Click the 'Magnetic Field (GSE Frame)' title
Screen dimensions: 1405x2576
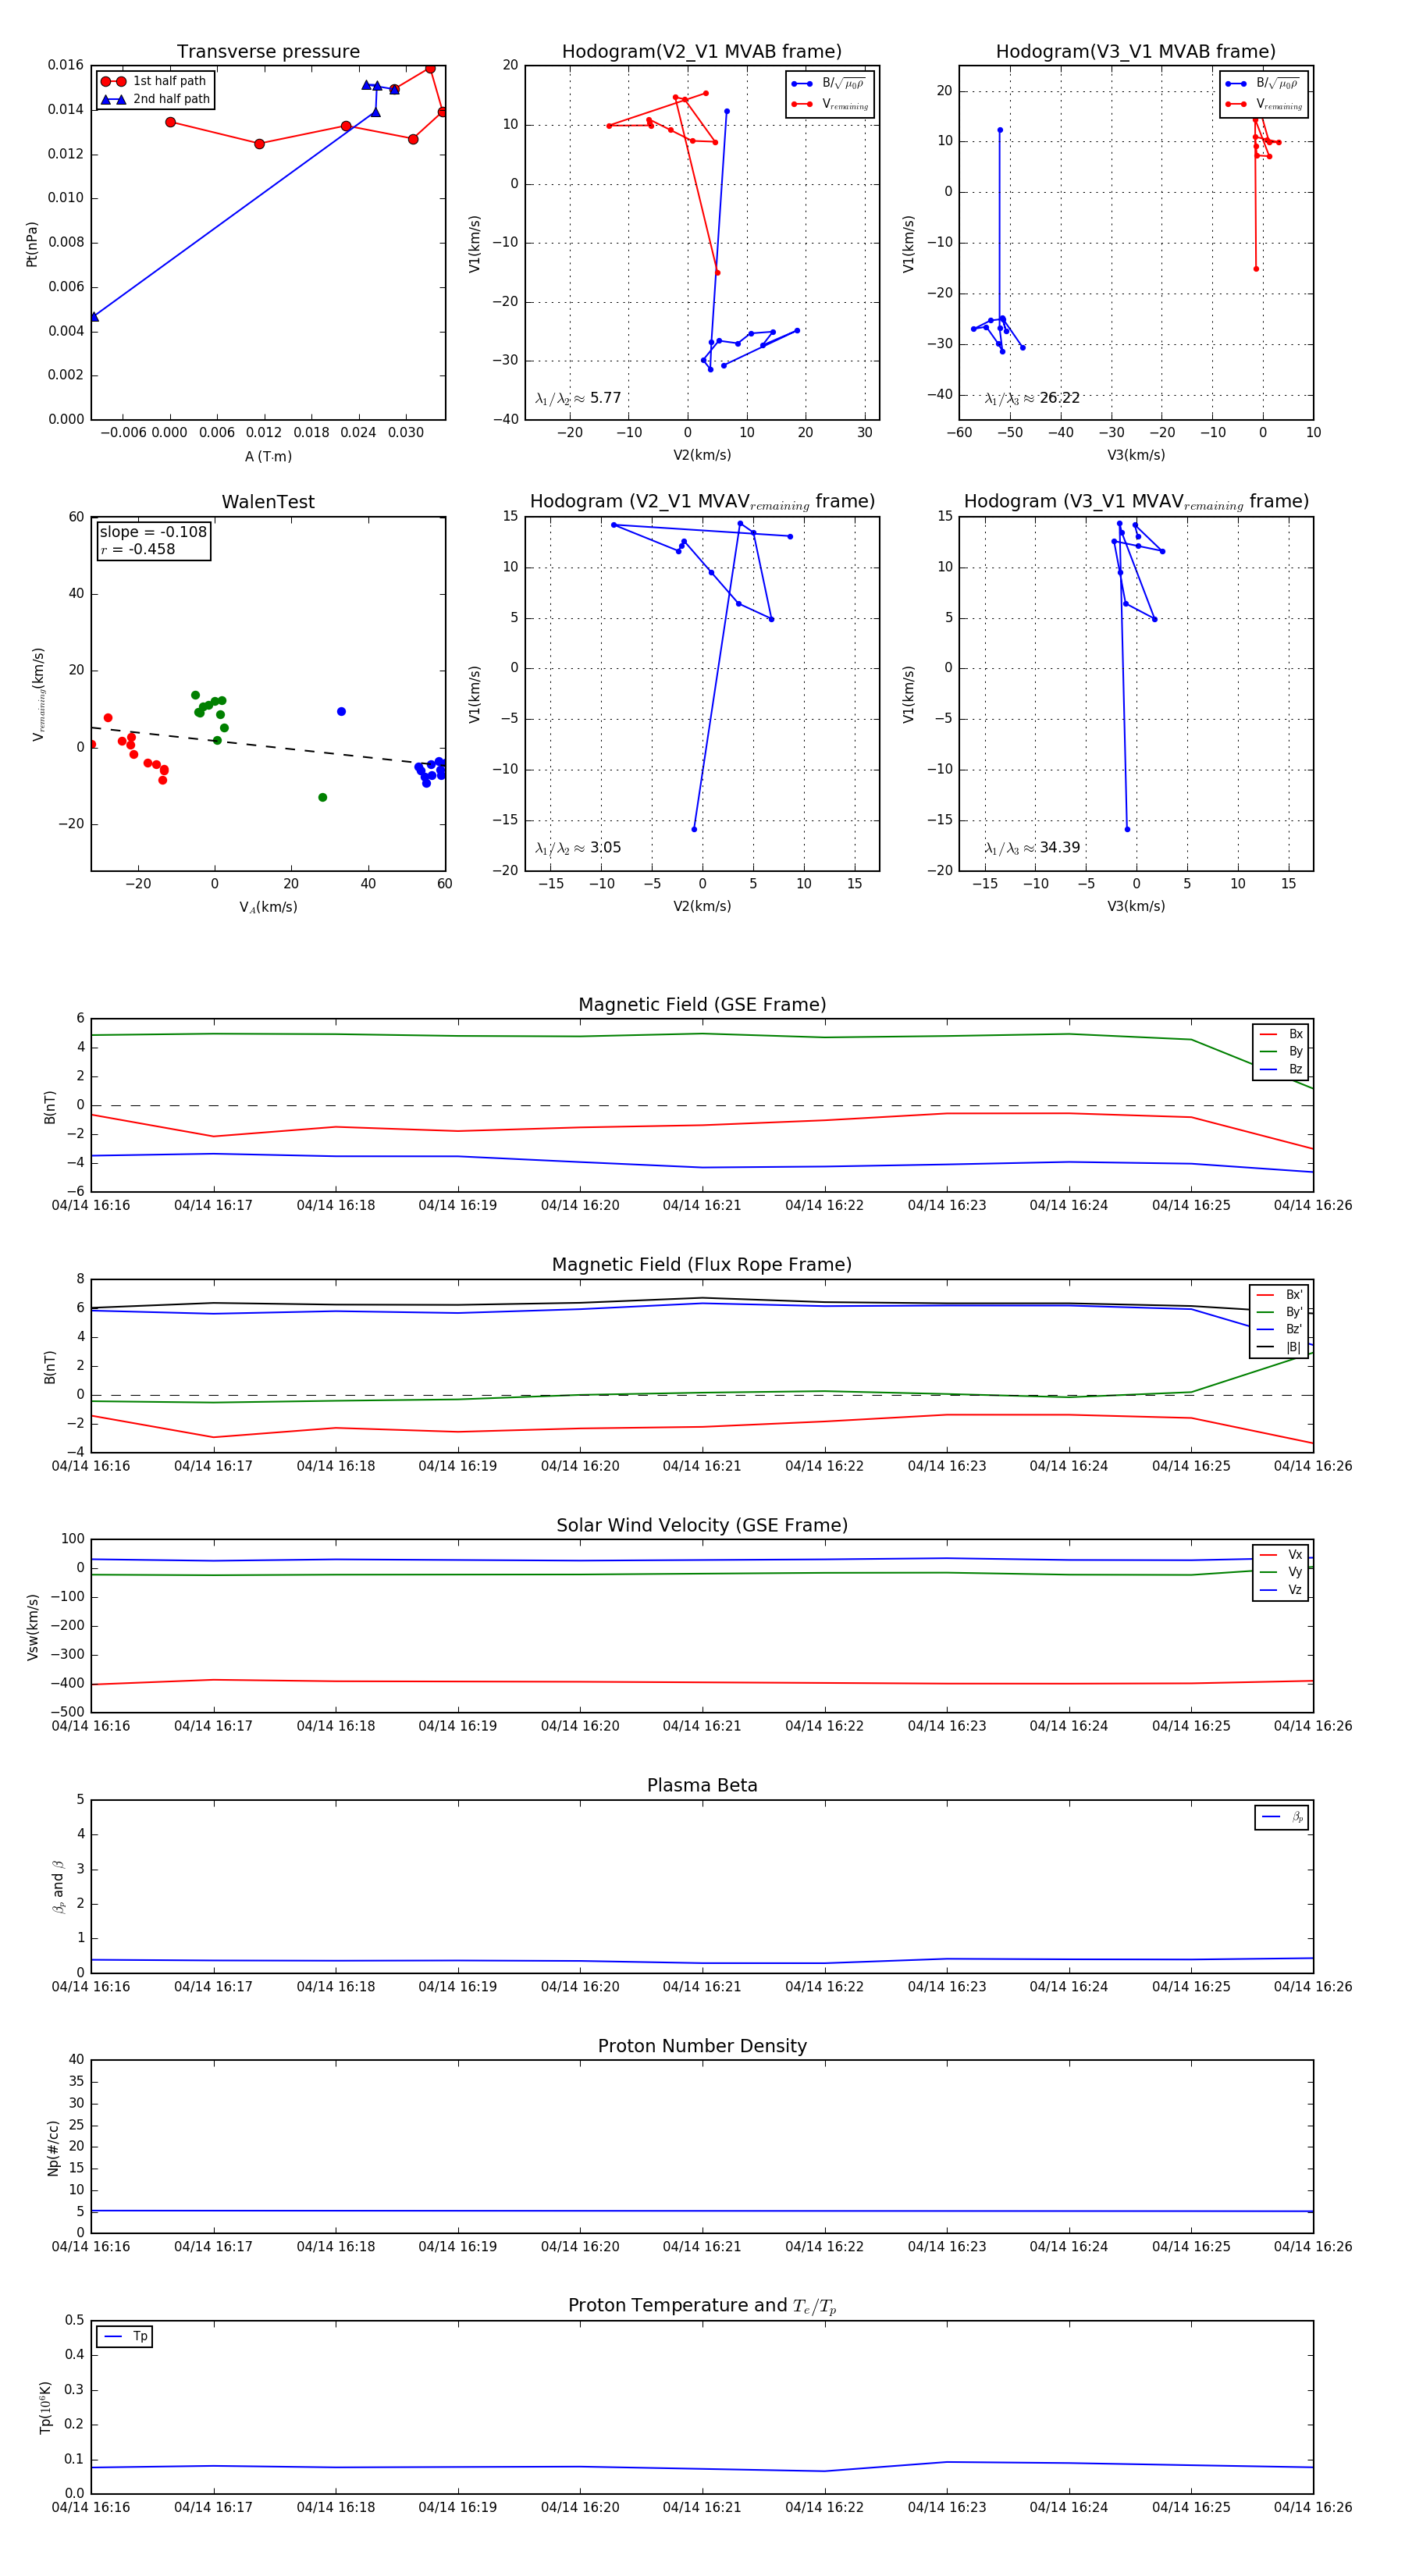pyautogui.click(x=702, y=1005)
